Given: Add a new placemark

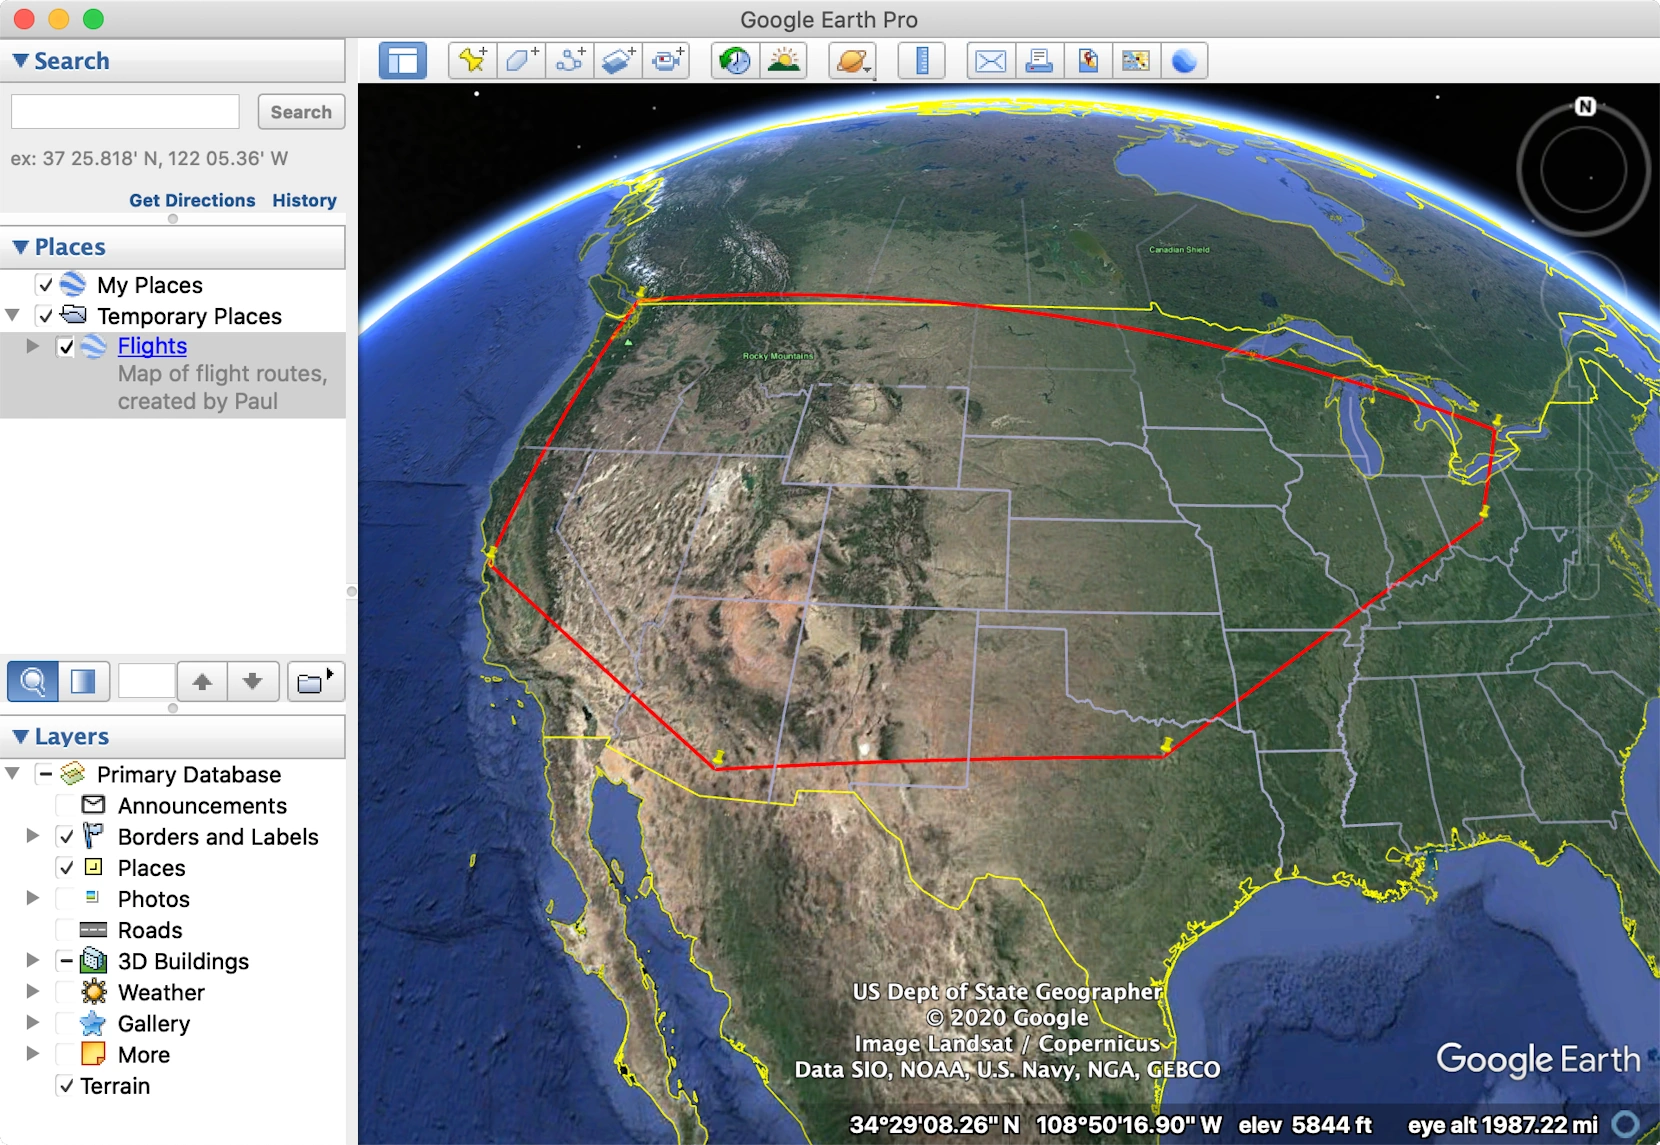Looking at the screenshot, I should click(x=472, y=61).
